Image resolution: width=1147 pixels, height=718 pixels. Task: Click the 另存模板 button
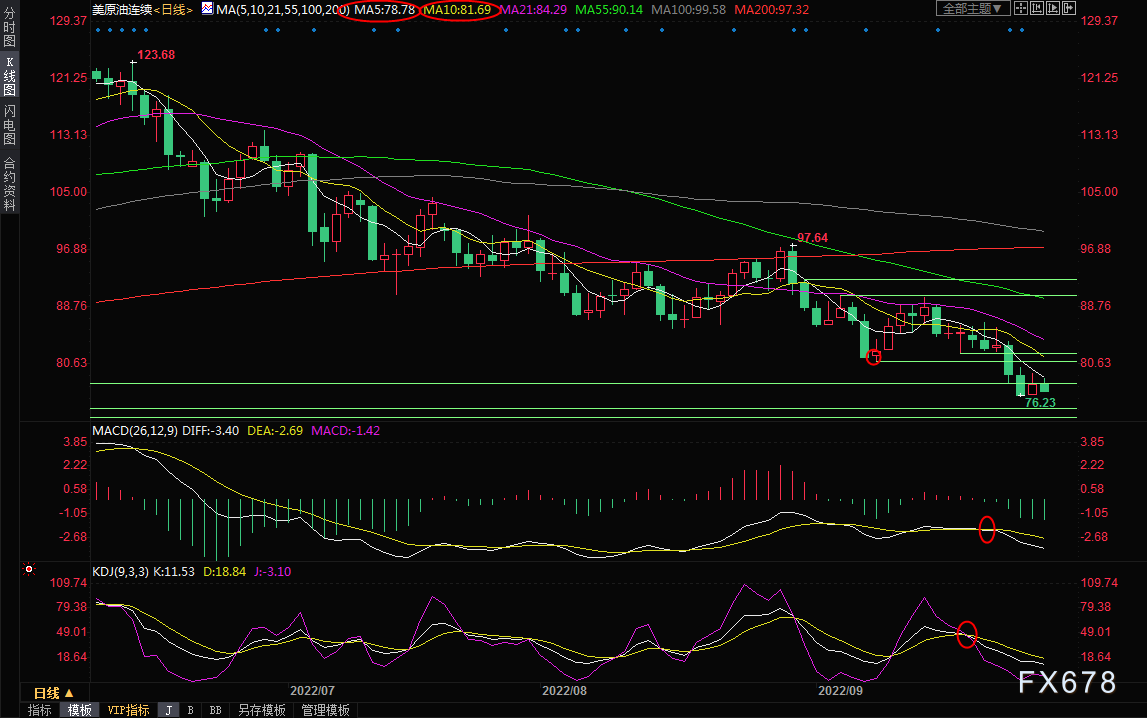261,710
